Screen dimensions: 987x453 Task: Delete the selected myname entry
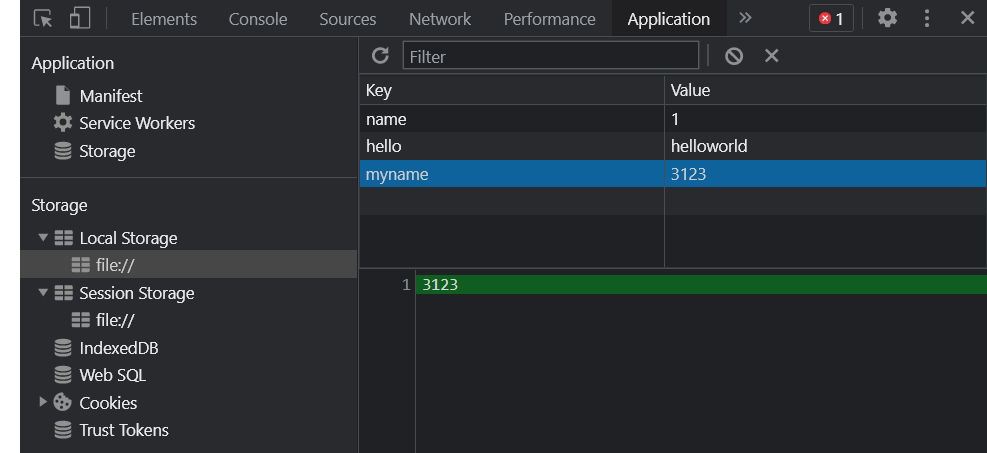point(772,56)
